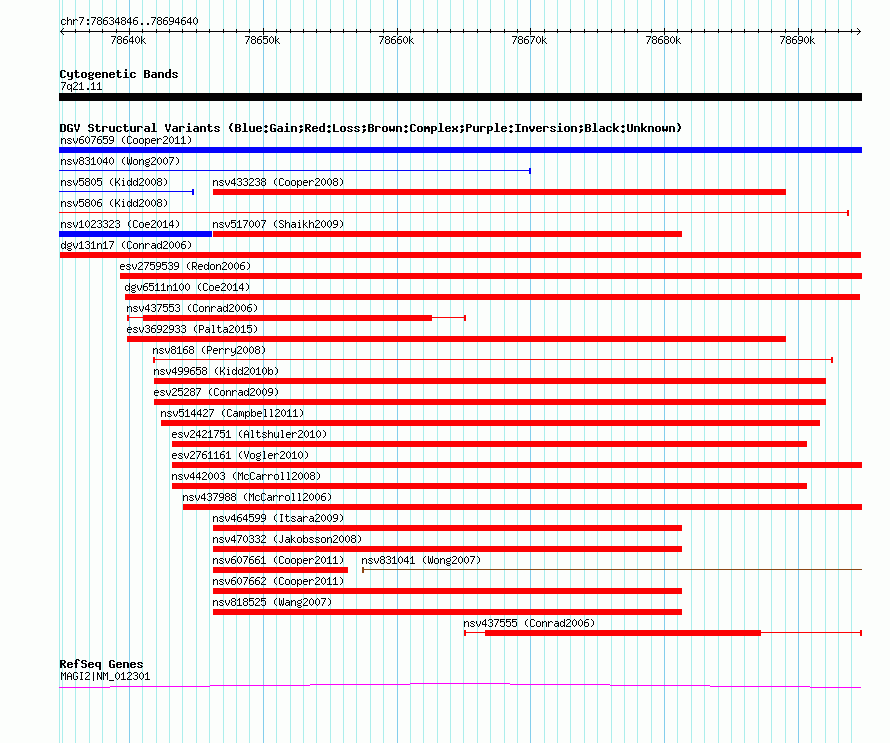
Task: Open the esv3692933 (Palta2015) label
Action: click(192, 329)
